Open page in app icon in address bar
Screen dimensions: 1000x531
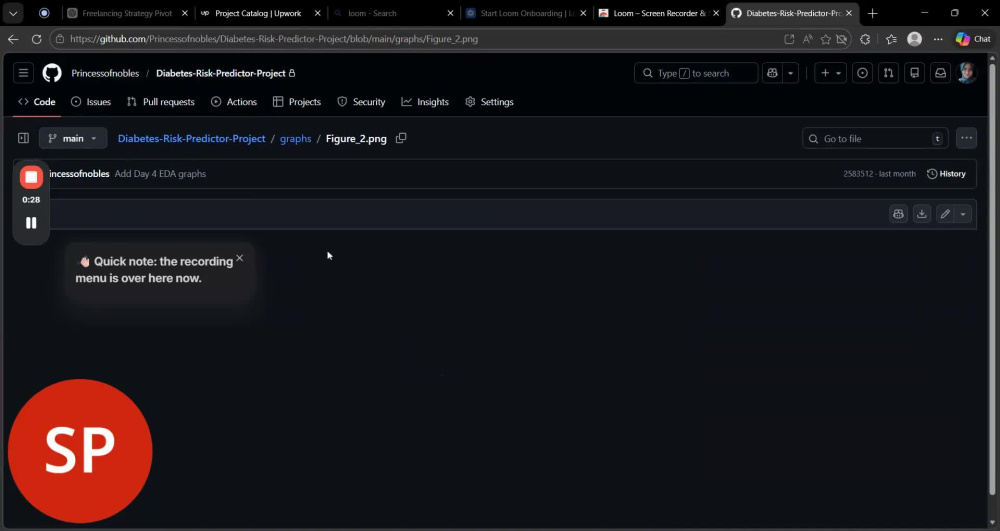789,39
